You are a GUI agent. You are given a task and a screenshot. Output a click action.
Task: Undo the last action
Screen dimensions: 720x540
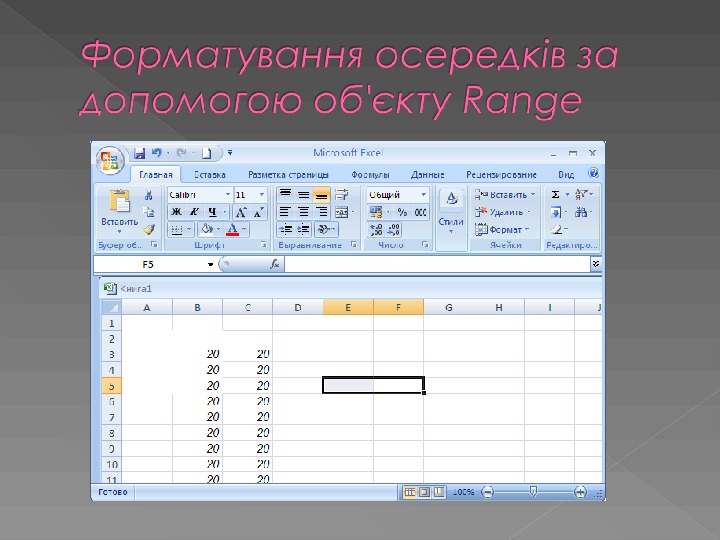tap(157, 153)
